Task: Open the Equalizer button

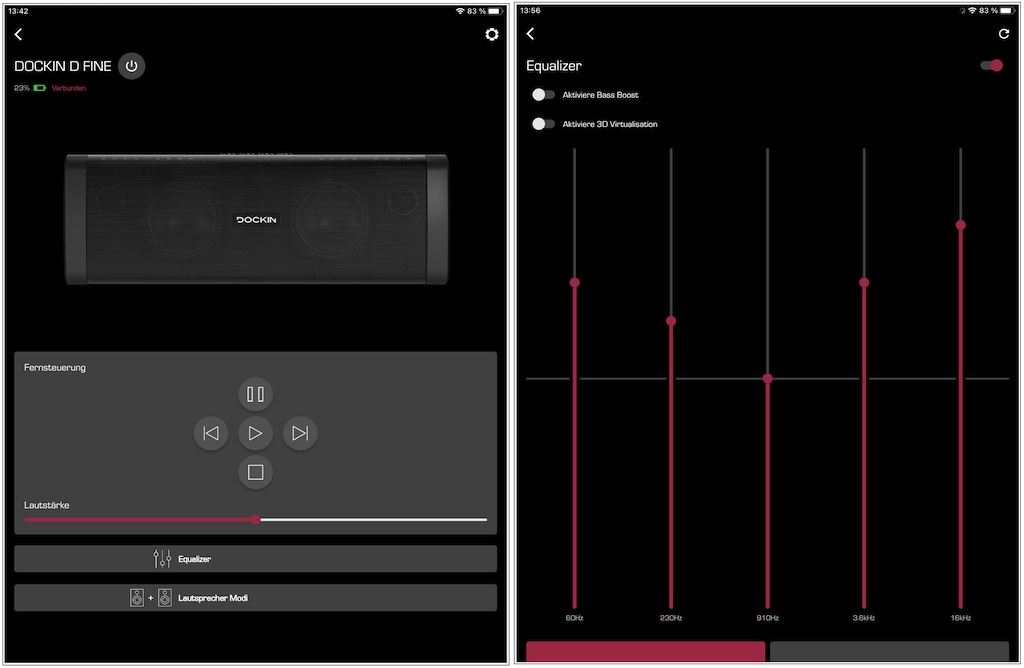Action: [x=255, y=559]
